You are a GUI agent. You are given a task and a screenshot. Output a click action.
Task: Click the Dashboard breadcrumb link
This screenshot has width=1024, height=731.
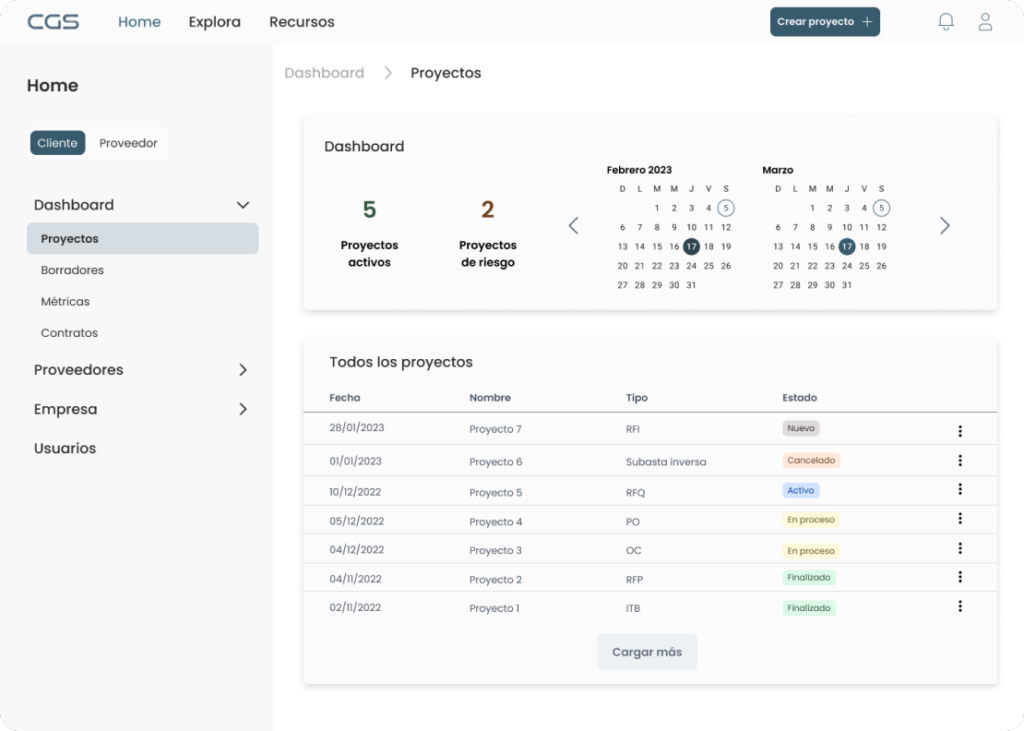point(324,73)
